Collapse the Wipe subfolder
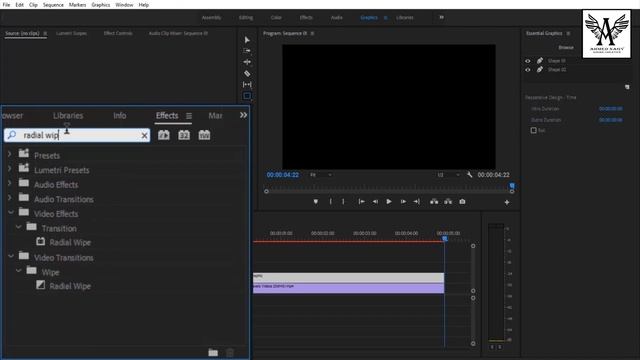This screenshot has height=360, width=640. coord(18,271)
